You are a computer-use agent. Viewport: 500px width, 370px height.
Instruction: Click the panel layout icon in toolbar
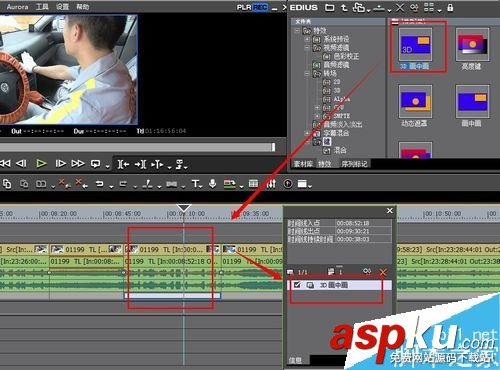click(302, 184)
